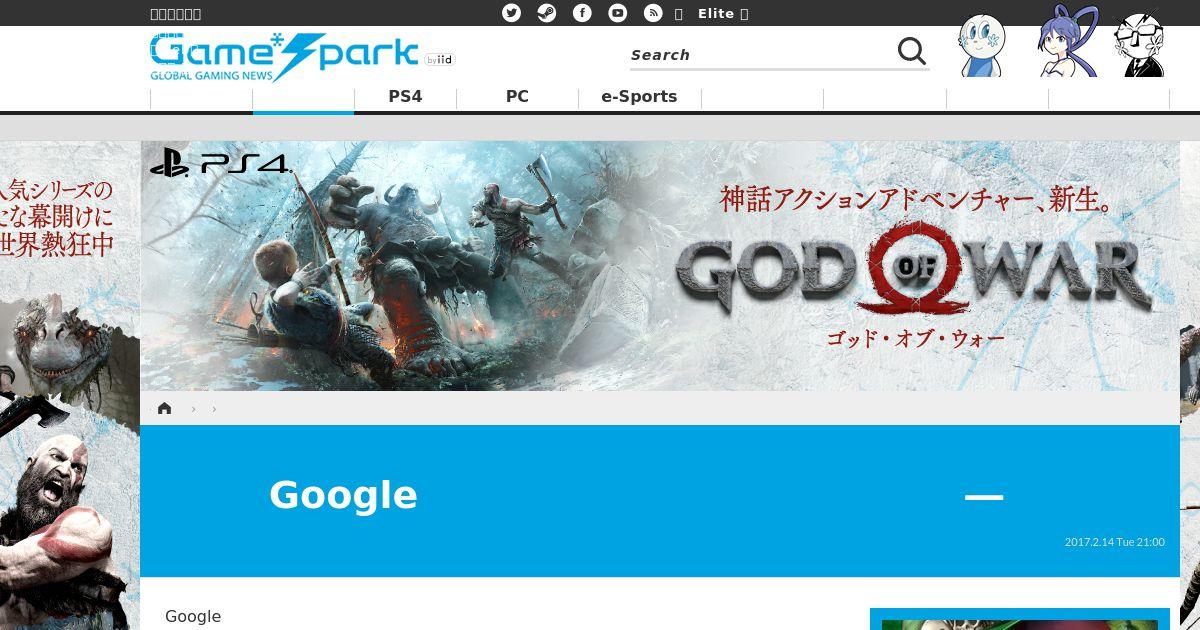Click the God of War PS4 banner
Viewport: 1200px width, 630px height.
coord(660,266)
